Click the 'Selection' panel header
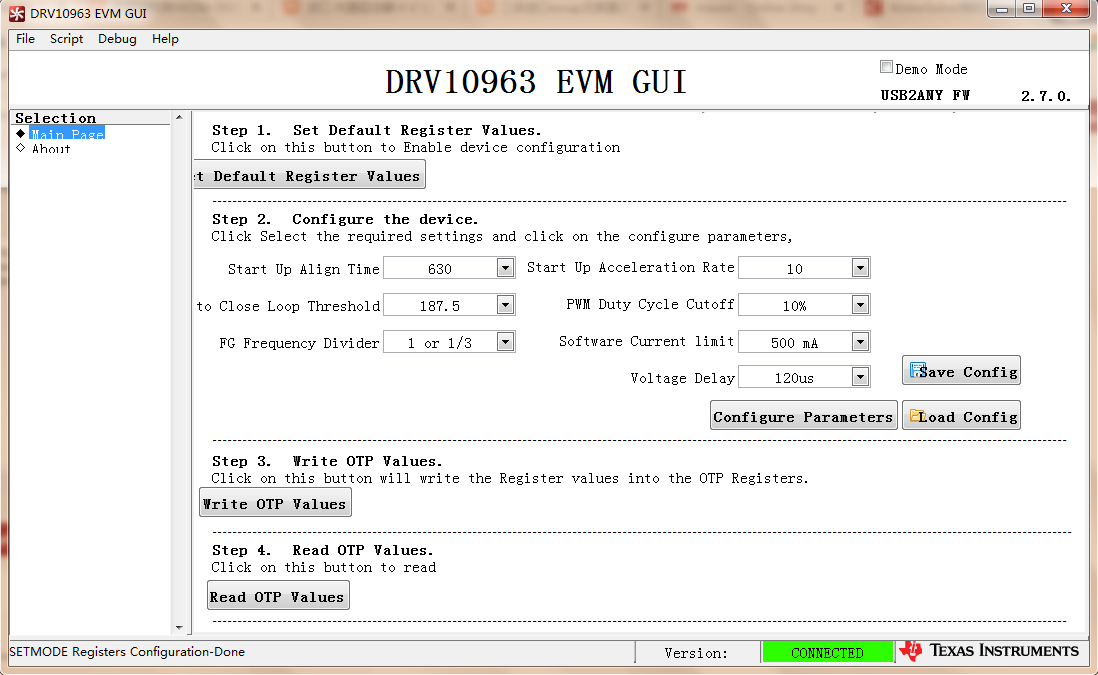Viewport: 1098px width, 675px height. pos(55,118)
